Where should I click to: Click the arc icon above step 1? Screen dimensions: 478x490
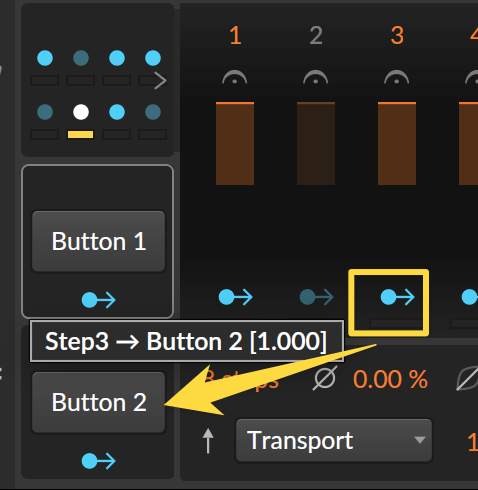235,77
